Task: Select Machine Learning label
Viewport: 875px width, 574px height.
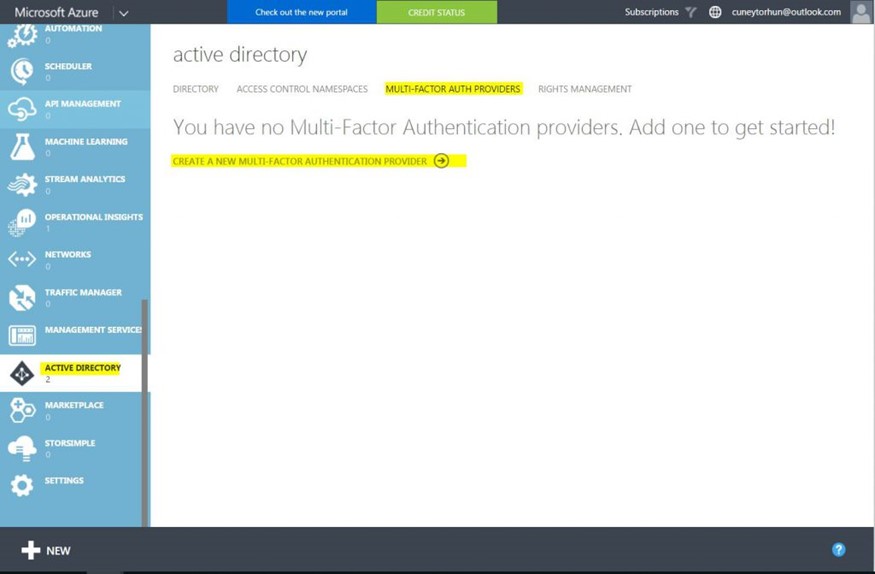Action: [x=86, y=141]
